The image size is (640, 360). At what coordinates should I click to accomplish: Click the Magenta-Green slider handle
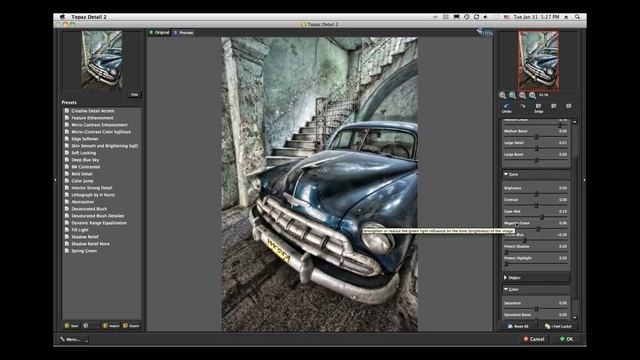pos(538,229)
